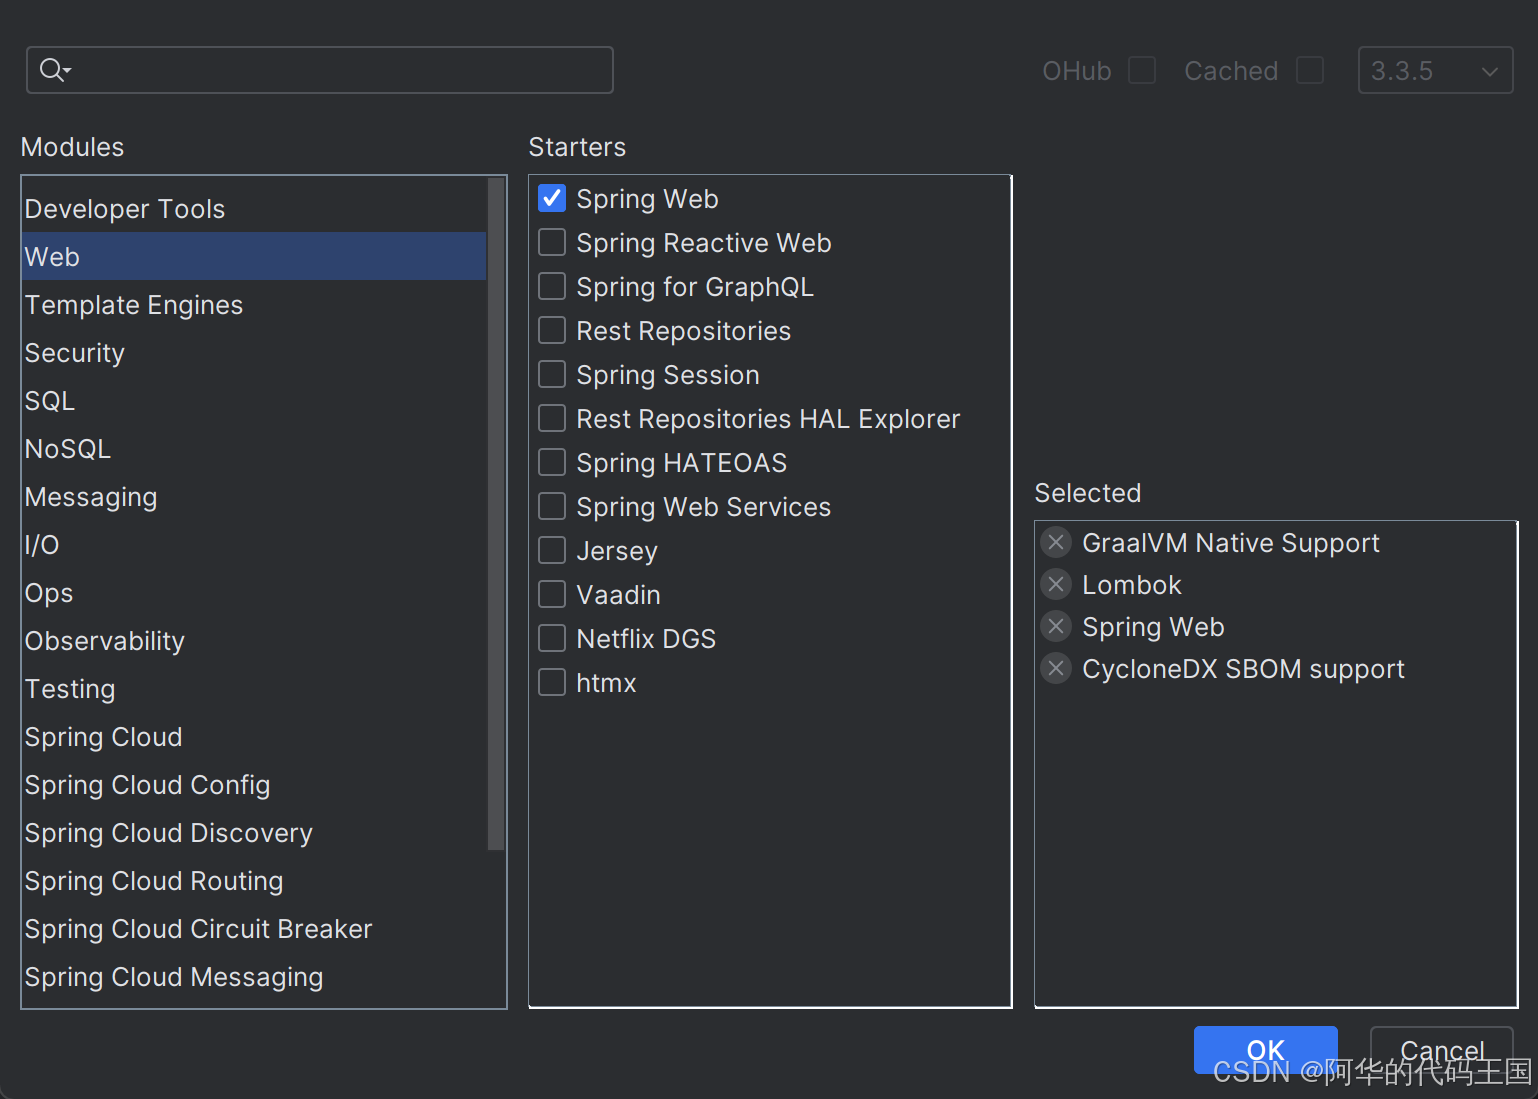1538x1099 pixels.
Task: Select the Developer Tools module
Action: (254, 208)
